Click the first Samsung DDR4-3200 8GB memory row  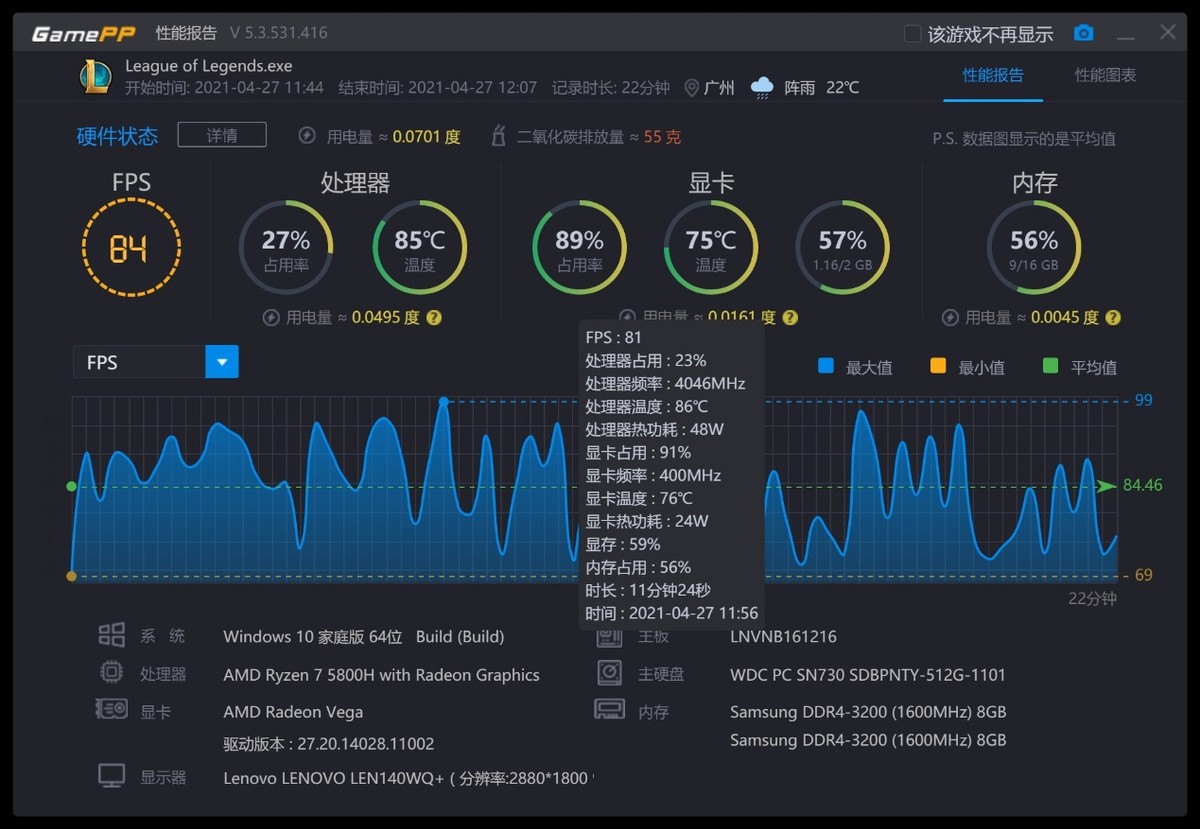868,712
